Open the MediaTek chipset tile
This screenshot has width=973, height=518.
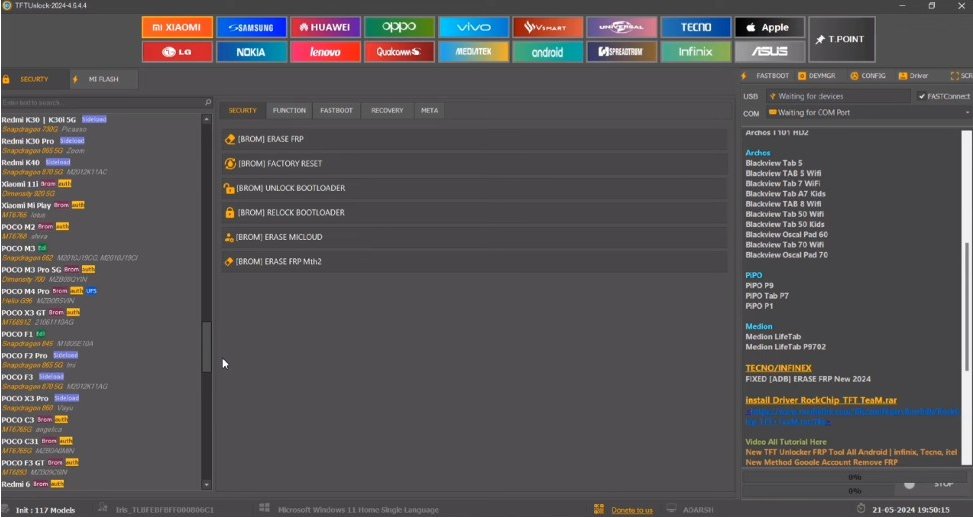tap(473, 52)
